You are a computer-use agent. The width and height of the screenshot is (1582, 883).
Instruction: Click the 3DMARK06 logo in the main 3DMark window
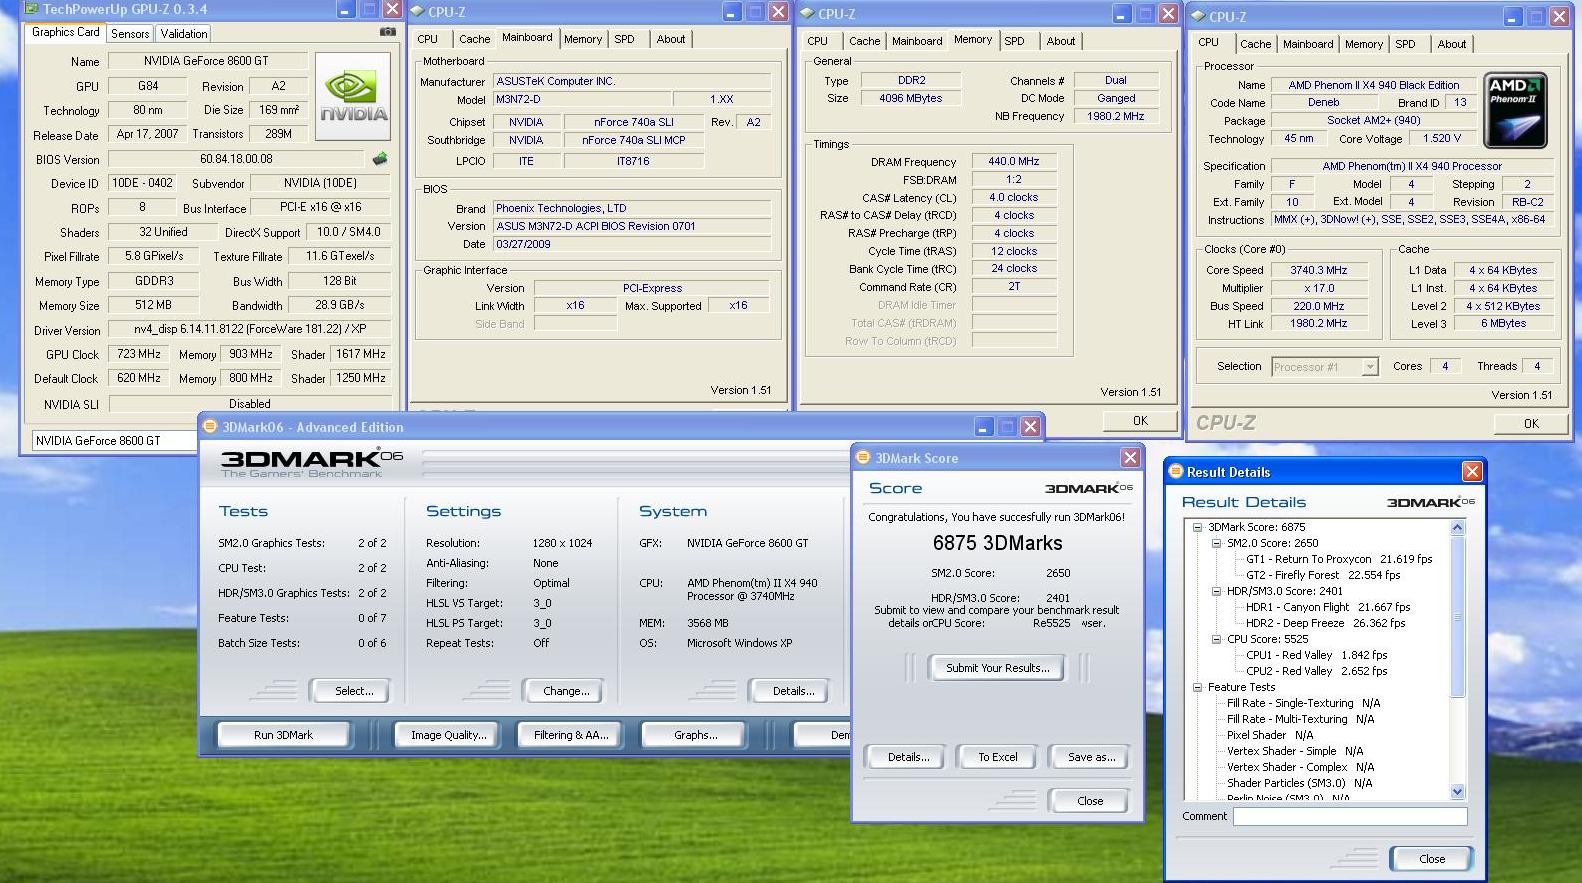click(x=312, y=461)
